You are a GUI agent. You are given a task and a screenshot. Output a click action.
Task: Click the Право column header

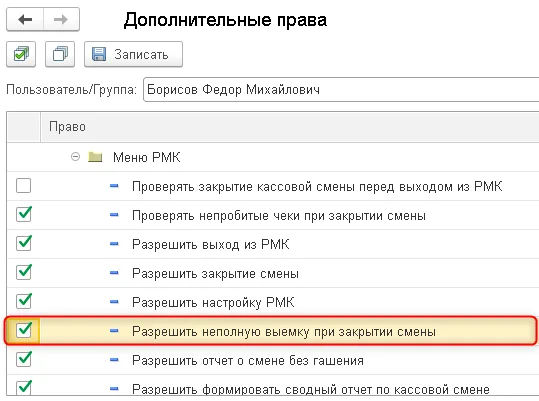[x=290, y=126]
